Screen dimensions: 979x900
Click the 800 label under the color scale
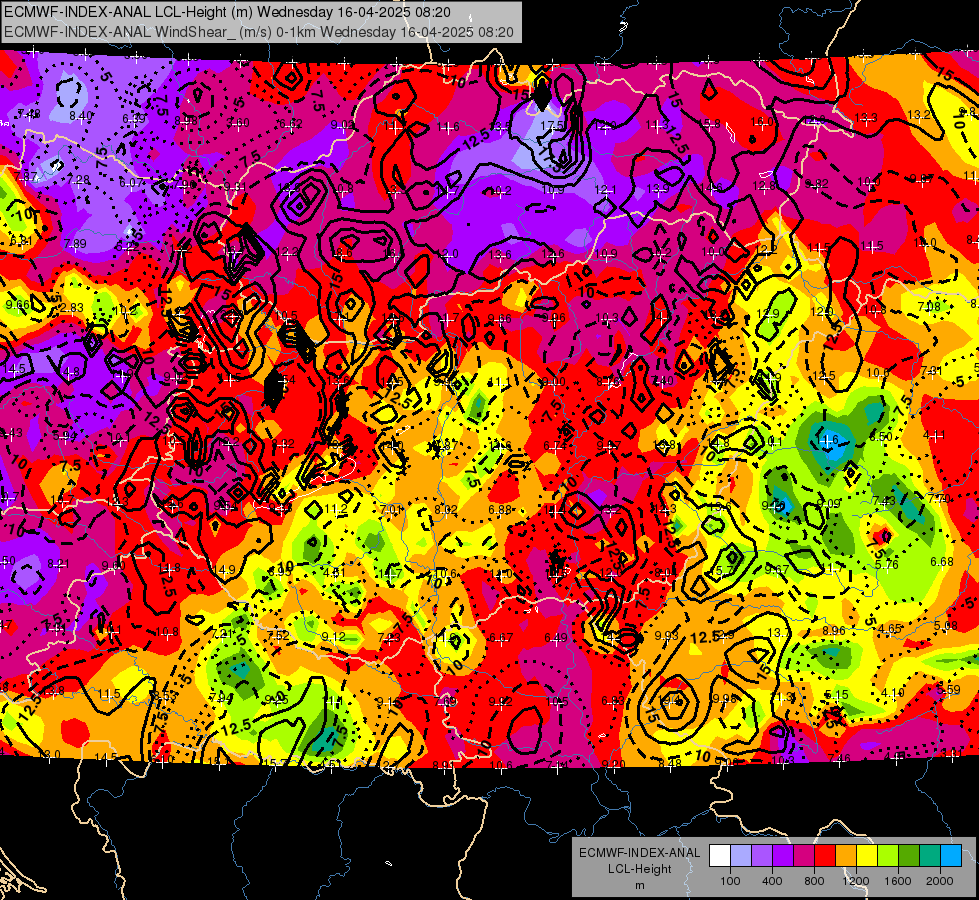814,881
